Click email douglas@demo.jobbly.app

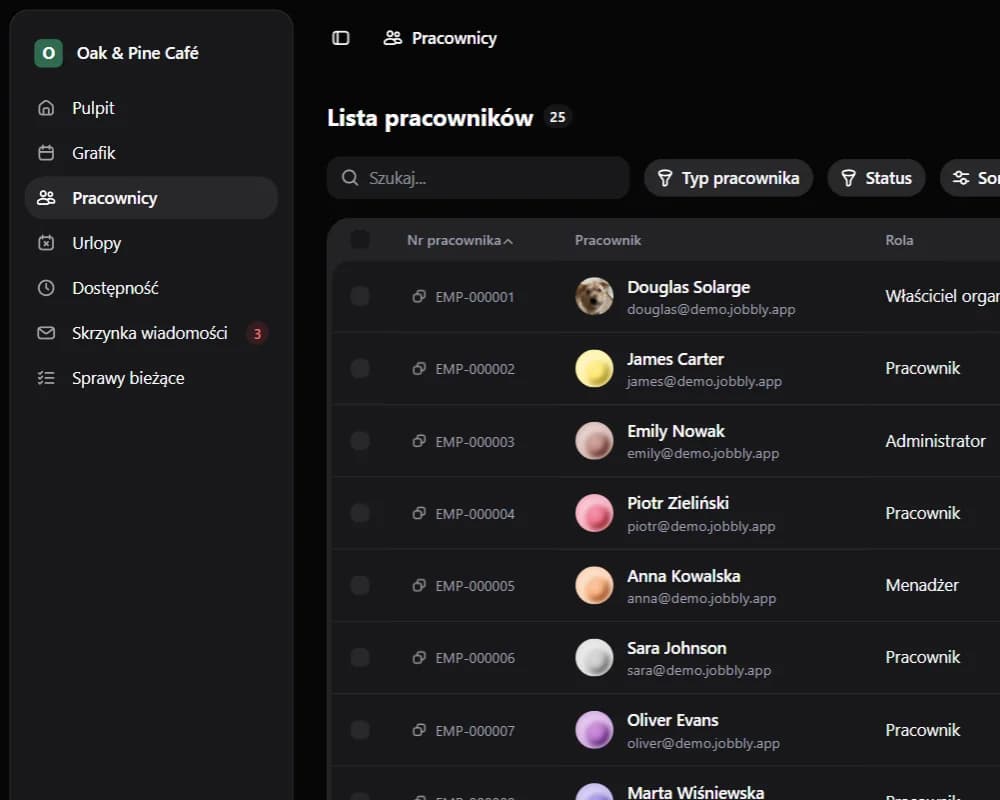tap(711, 309)
